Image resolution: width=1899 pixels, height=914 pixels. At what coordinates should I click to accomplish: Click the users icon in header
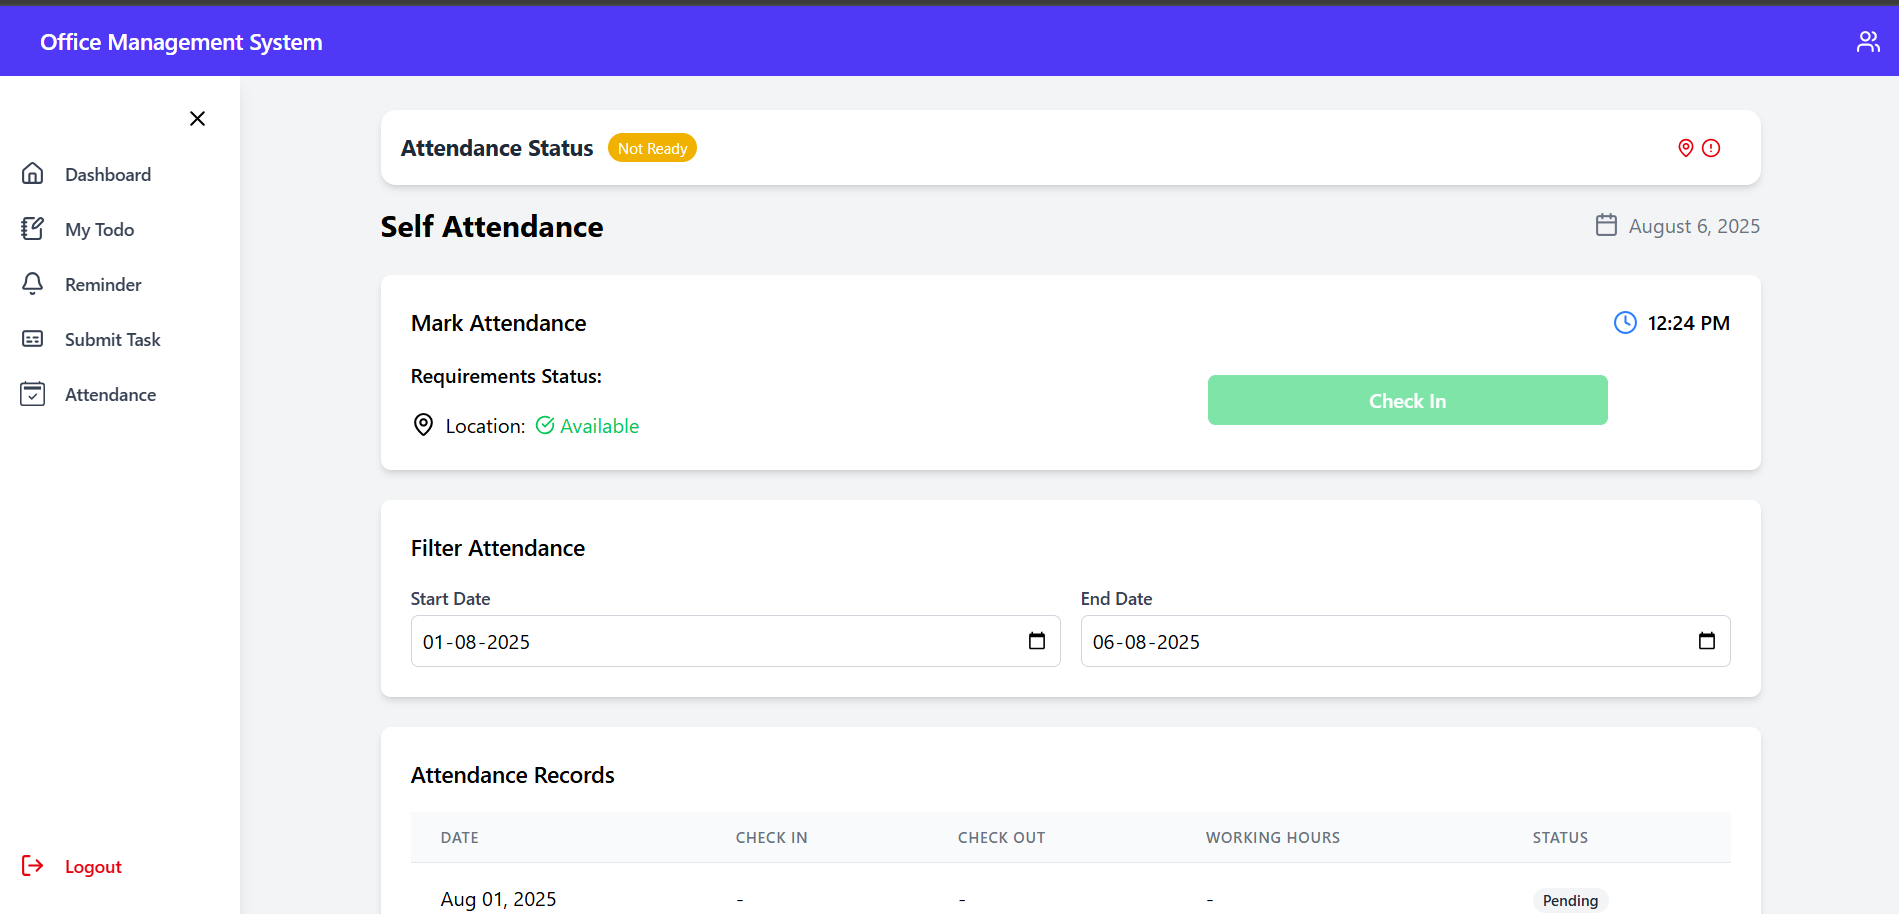[1867, 42]
